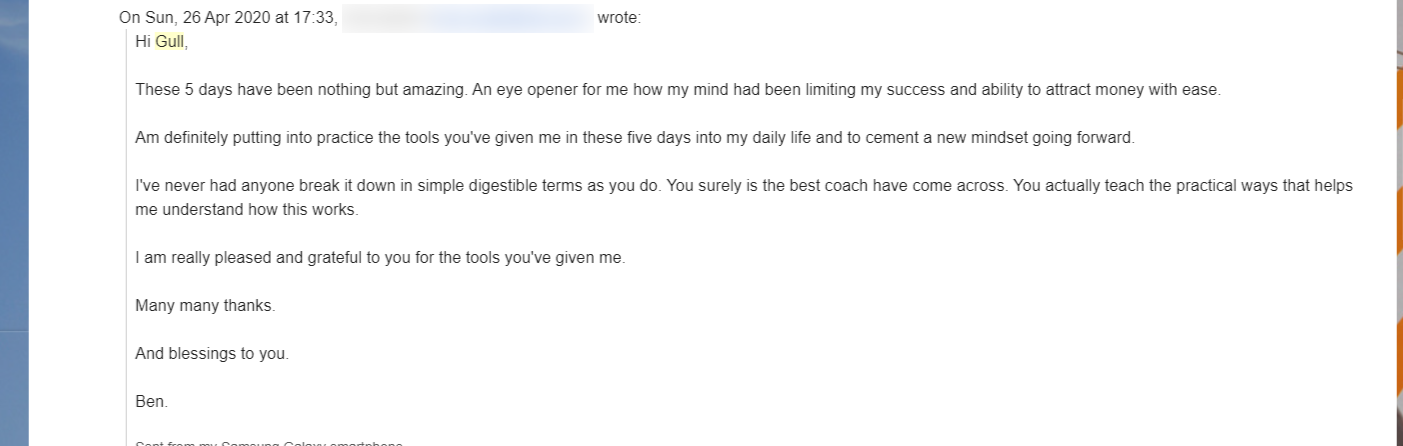Select the "I am really pleased and grateful" line
Image resolution: width=1403 pixels, height=446 pixels.
click(x=380, y=258)
